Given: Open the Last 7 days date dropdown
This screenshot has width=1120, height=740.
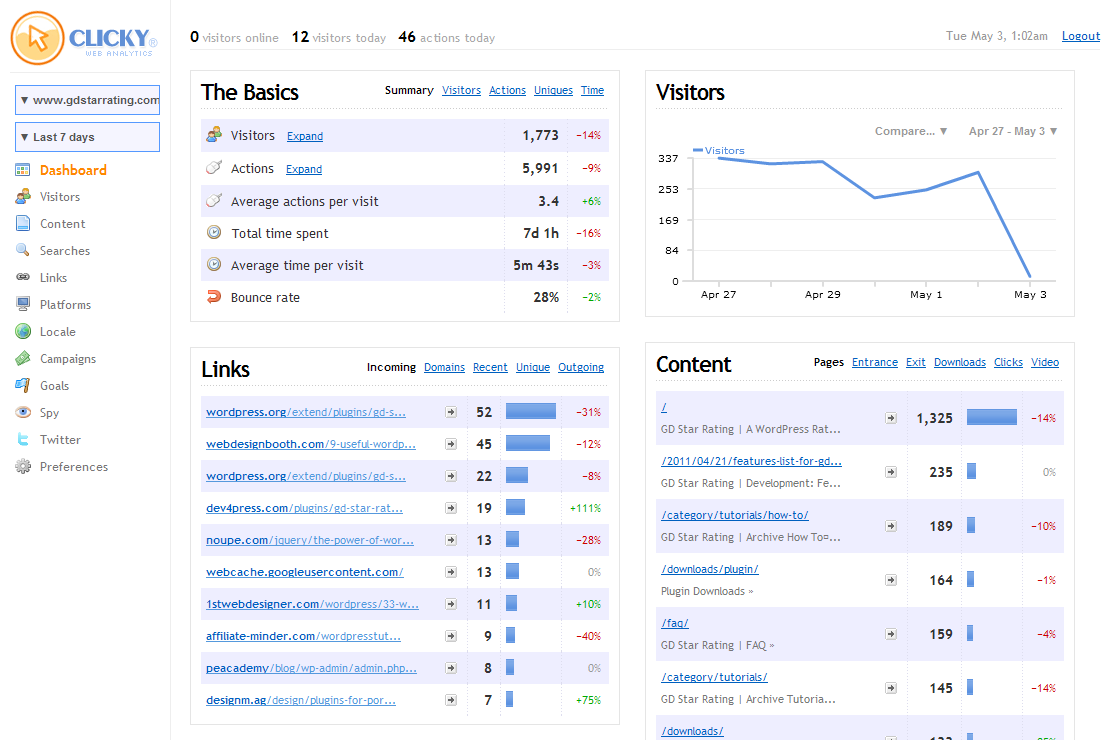Looking at the screenshot, I should [x=87, y=137].
